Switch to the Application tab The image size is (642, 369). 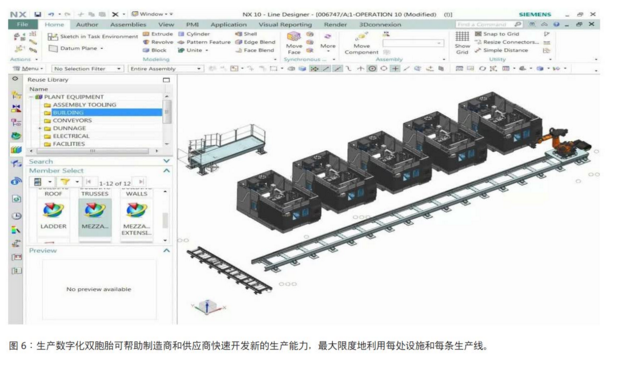tap(228, 25)
